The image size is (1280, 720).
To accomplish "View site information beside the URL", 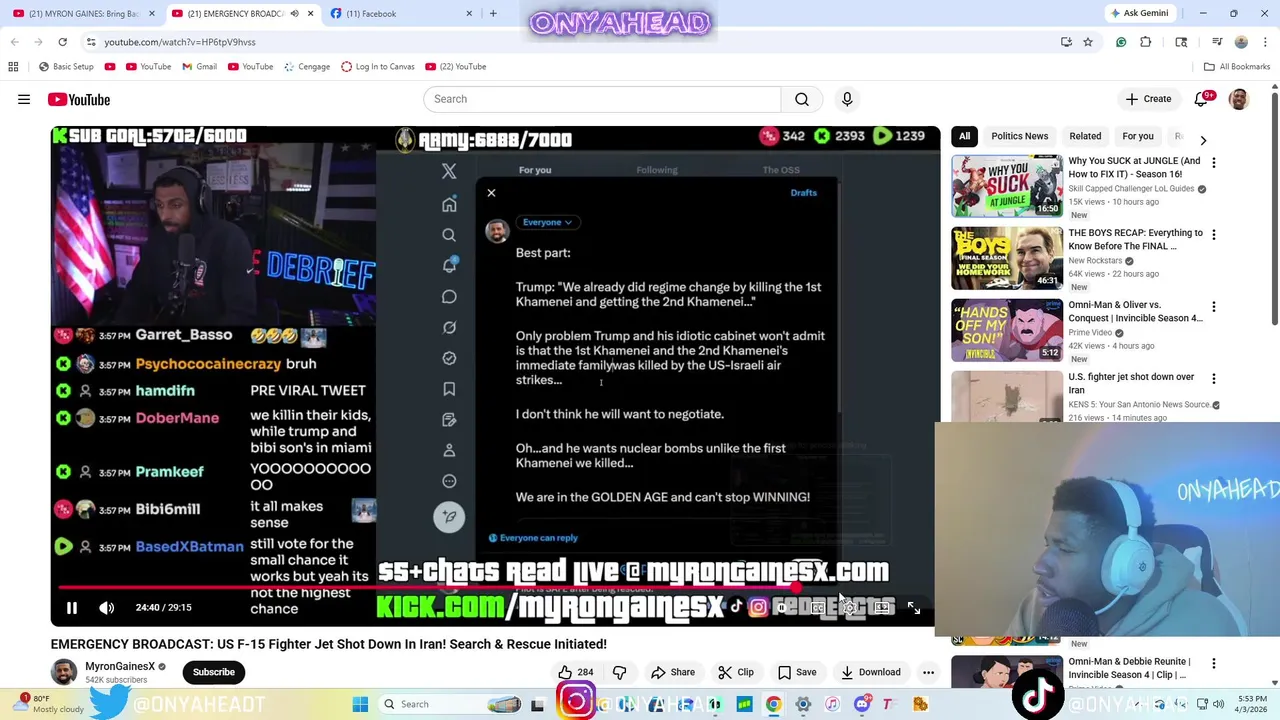I will [91, 42].
